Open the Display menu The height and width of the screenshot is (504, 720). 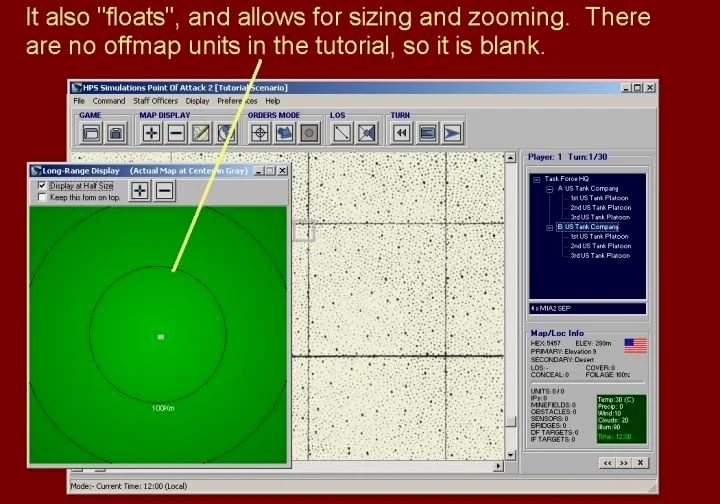[x=197, y=101]
